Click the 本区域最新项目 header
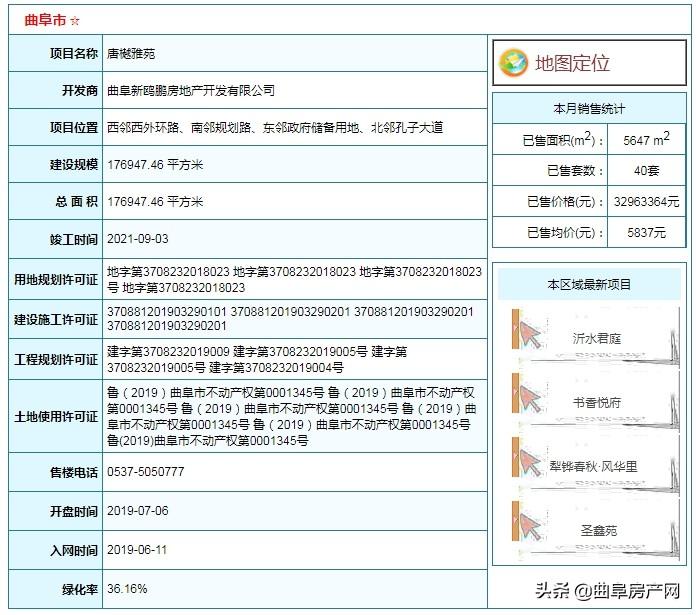This screenshot has height=615, width=696. click(x=589, y=284)
